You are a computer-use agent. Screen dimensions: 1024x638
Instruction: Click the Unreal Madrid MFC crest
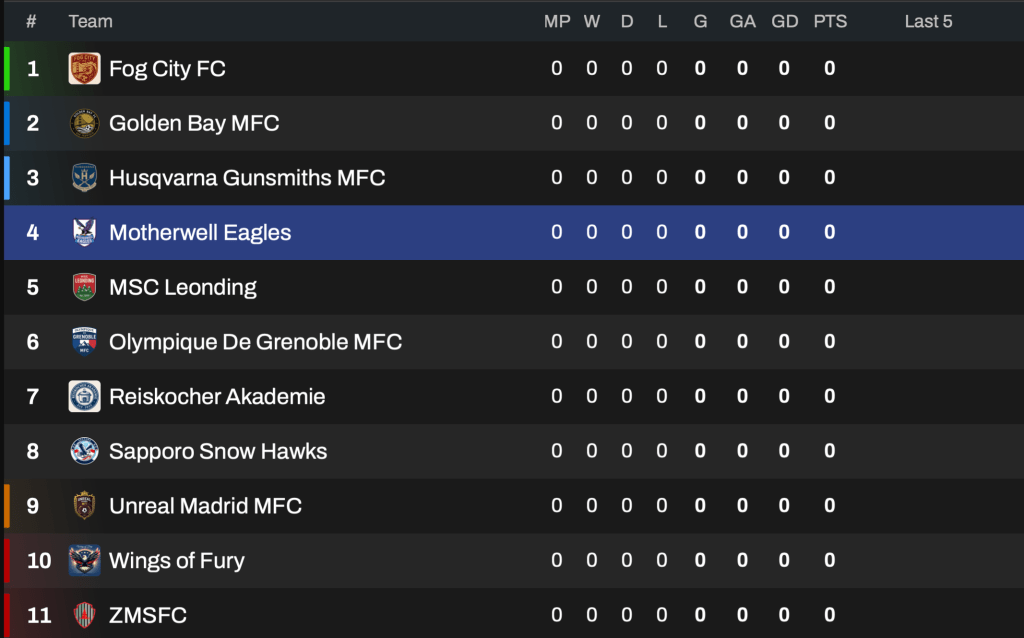[84, 506]
